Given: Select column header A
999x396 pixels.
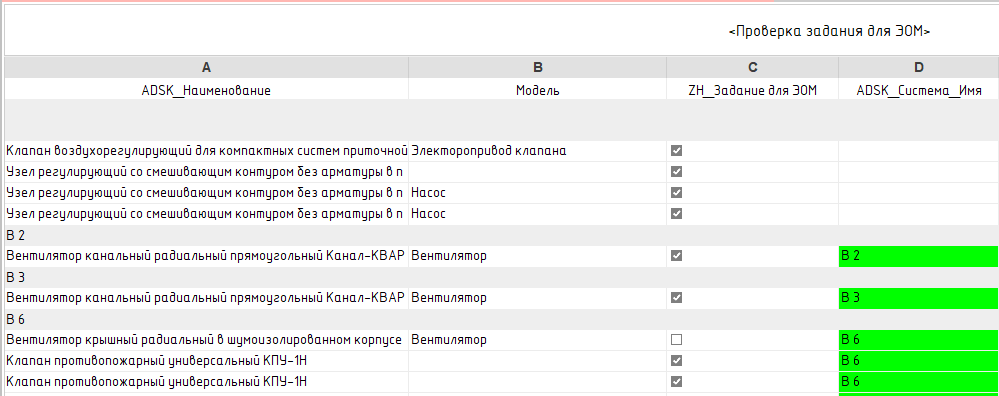Looking at the screenshot, I should 206,67.
